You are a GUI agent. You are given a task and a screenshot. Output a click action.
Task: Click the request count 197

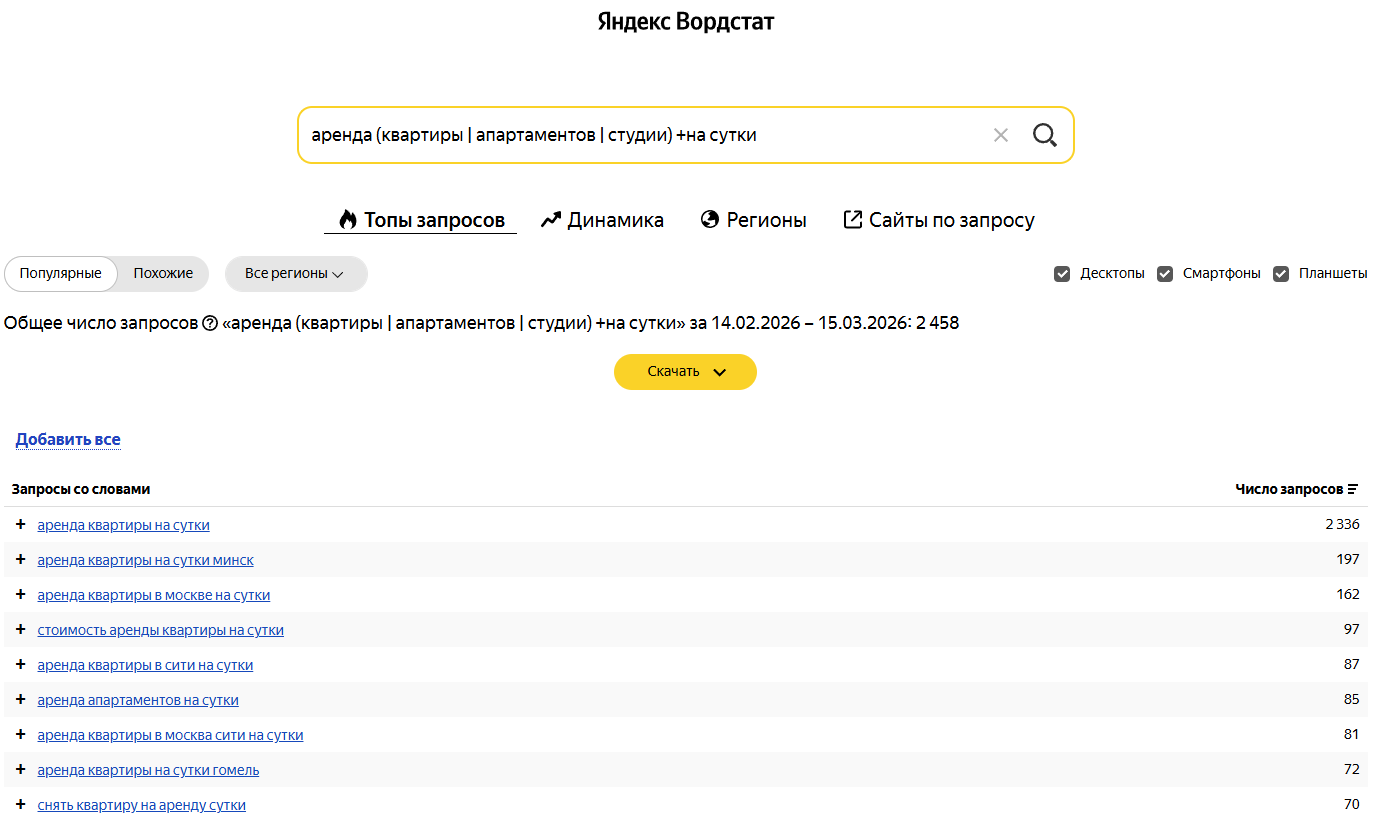1348,560
